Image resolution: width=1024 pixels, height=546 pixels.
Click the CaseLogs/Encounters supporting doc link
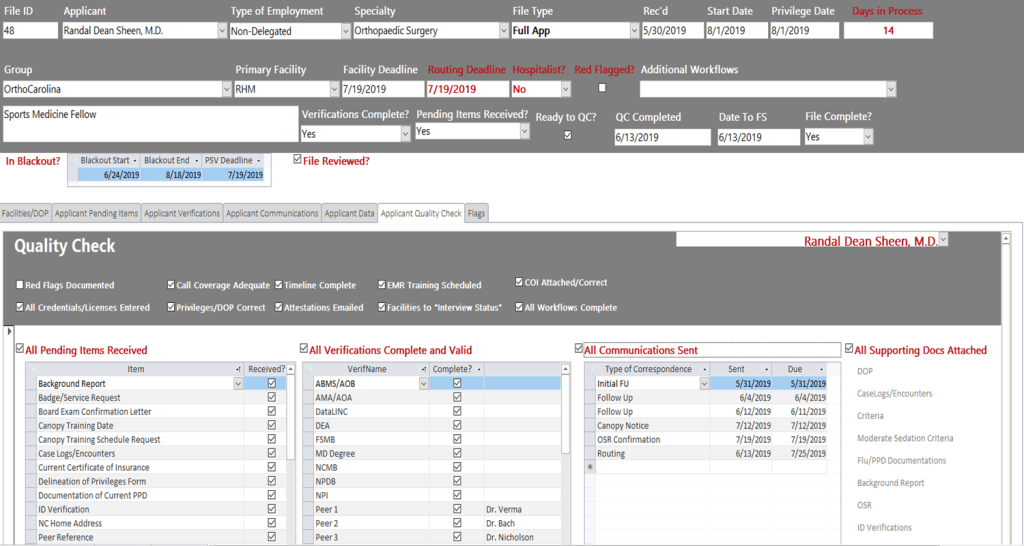point(894,393)
